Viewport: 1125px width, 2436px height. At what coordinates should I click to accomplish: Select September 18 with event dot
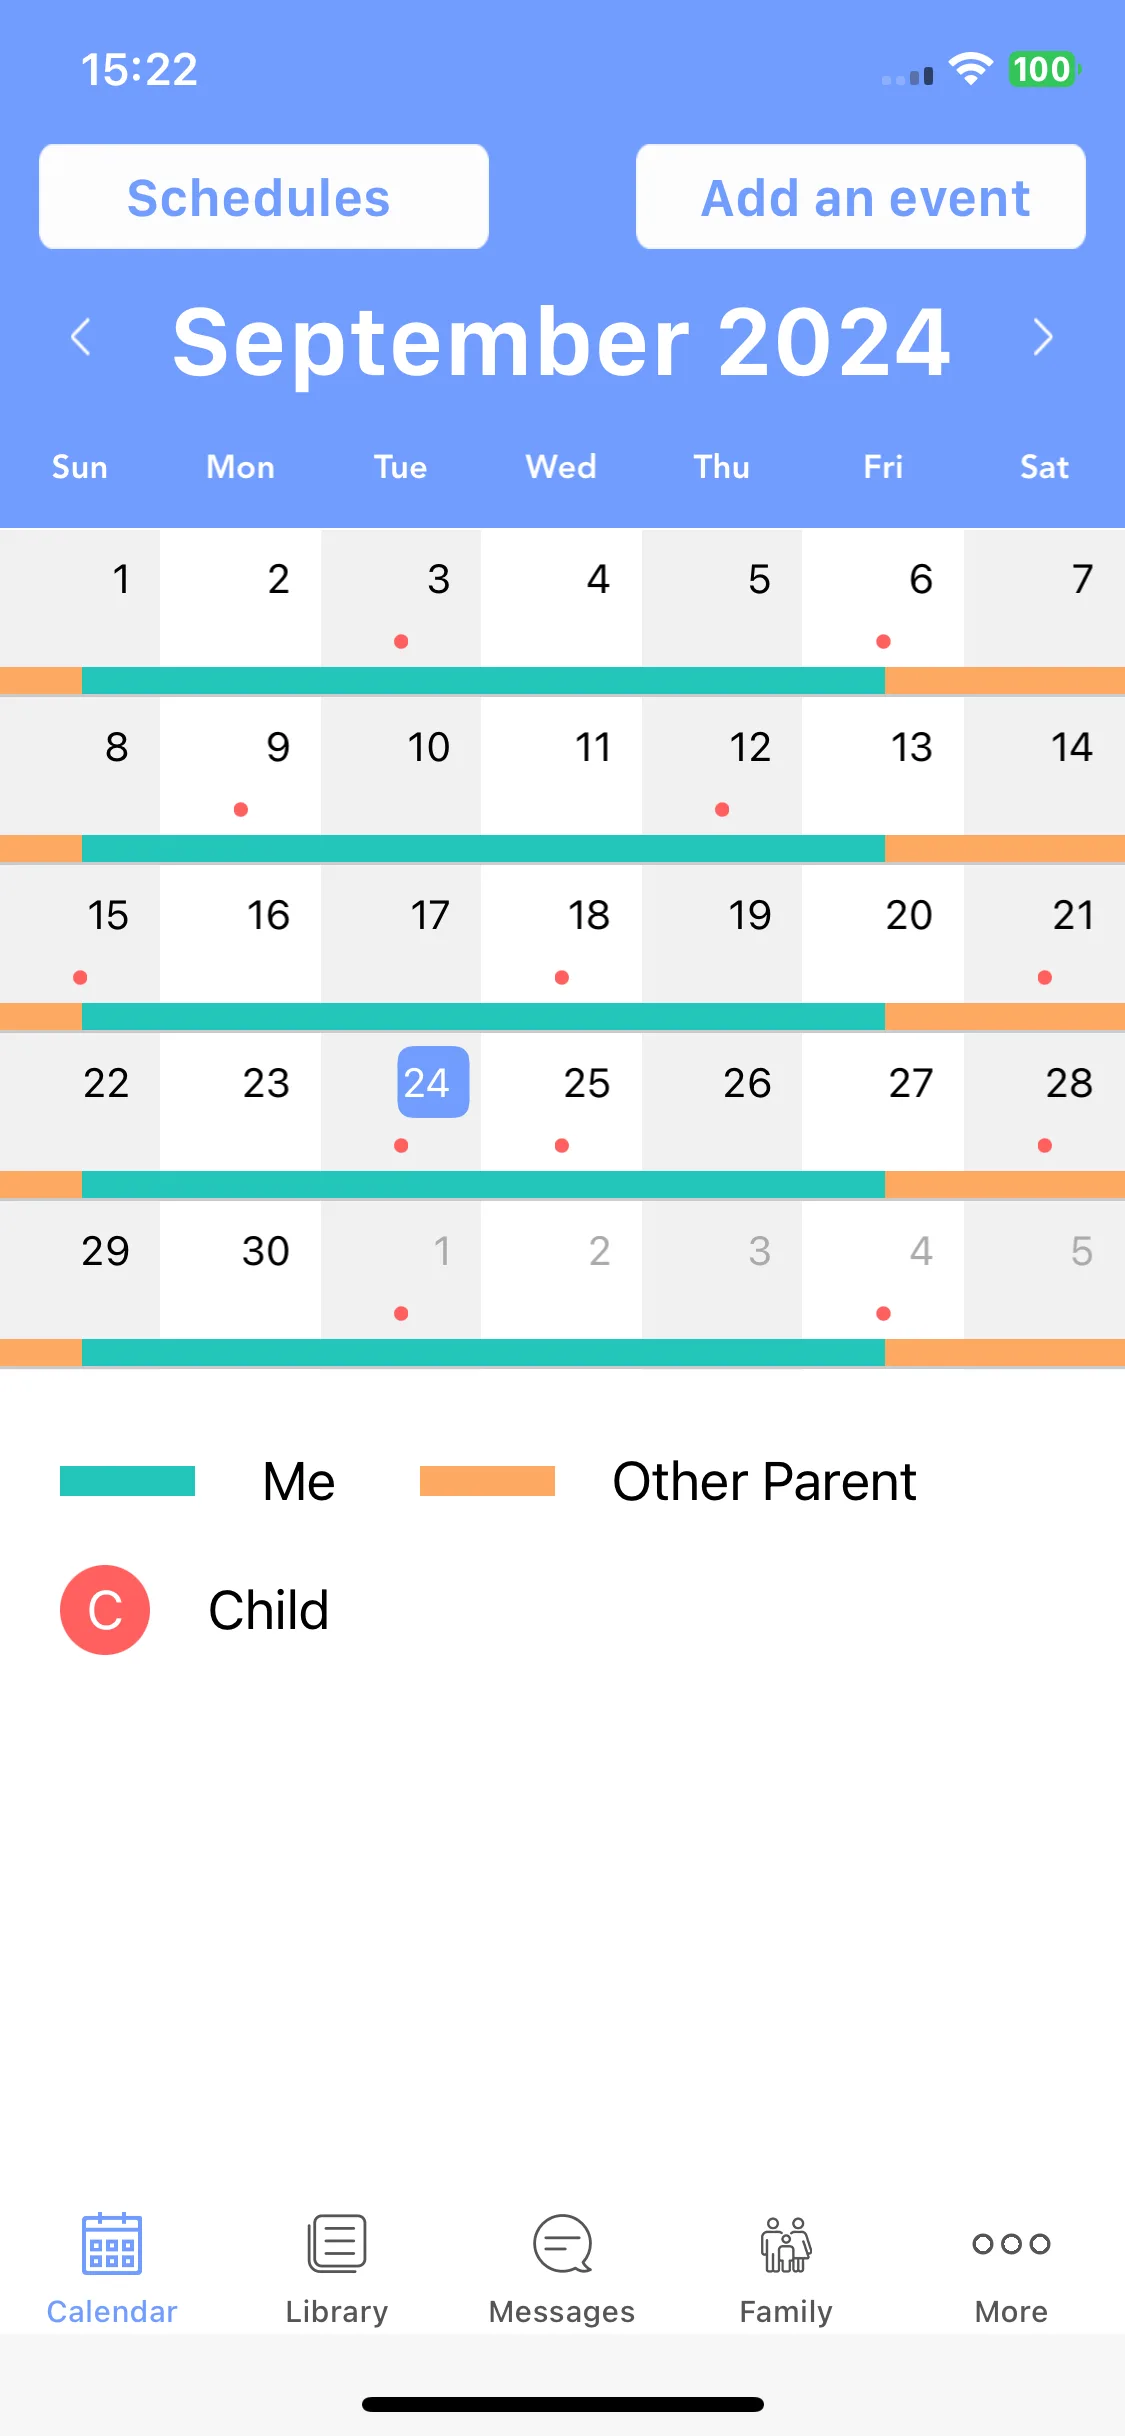click(561, 933)
